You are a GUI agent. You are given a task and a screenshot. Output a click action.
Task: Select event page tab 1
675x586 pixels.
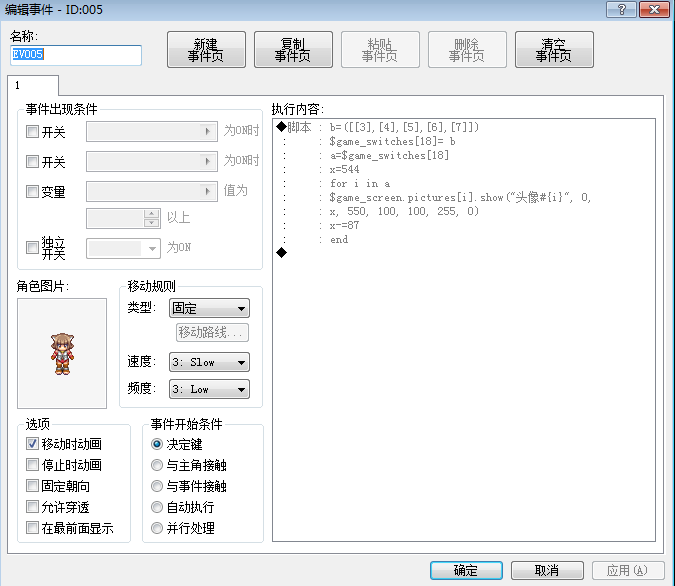pyautogui.click(x=33, y=85)
